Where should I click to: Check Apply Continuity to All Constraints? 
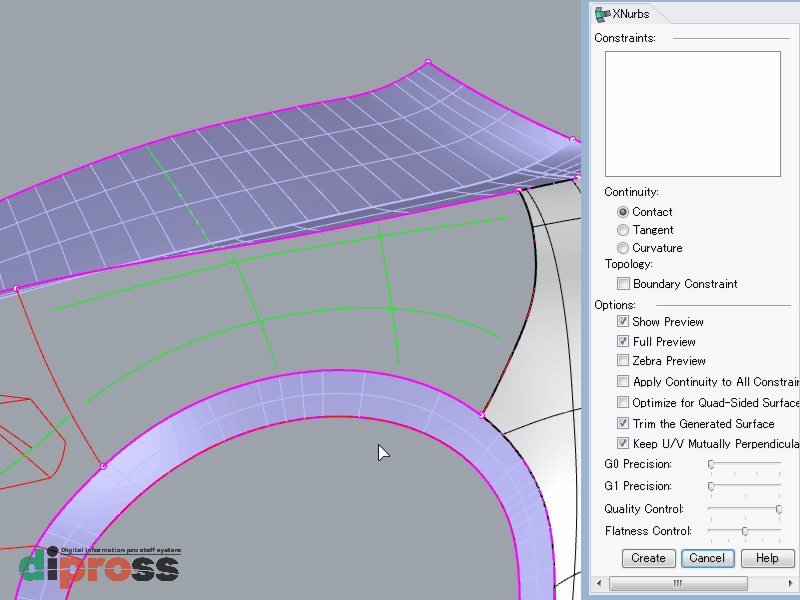click(x=623, y=381)
